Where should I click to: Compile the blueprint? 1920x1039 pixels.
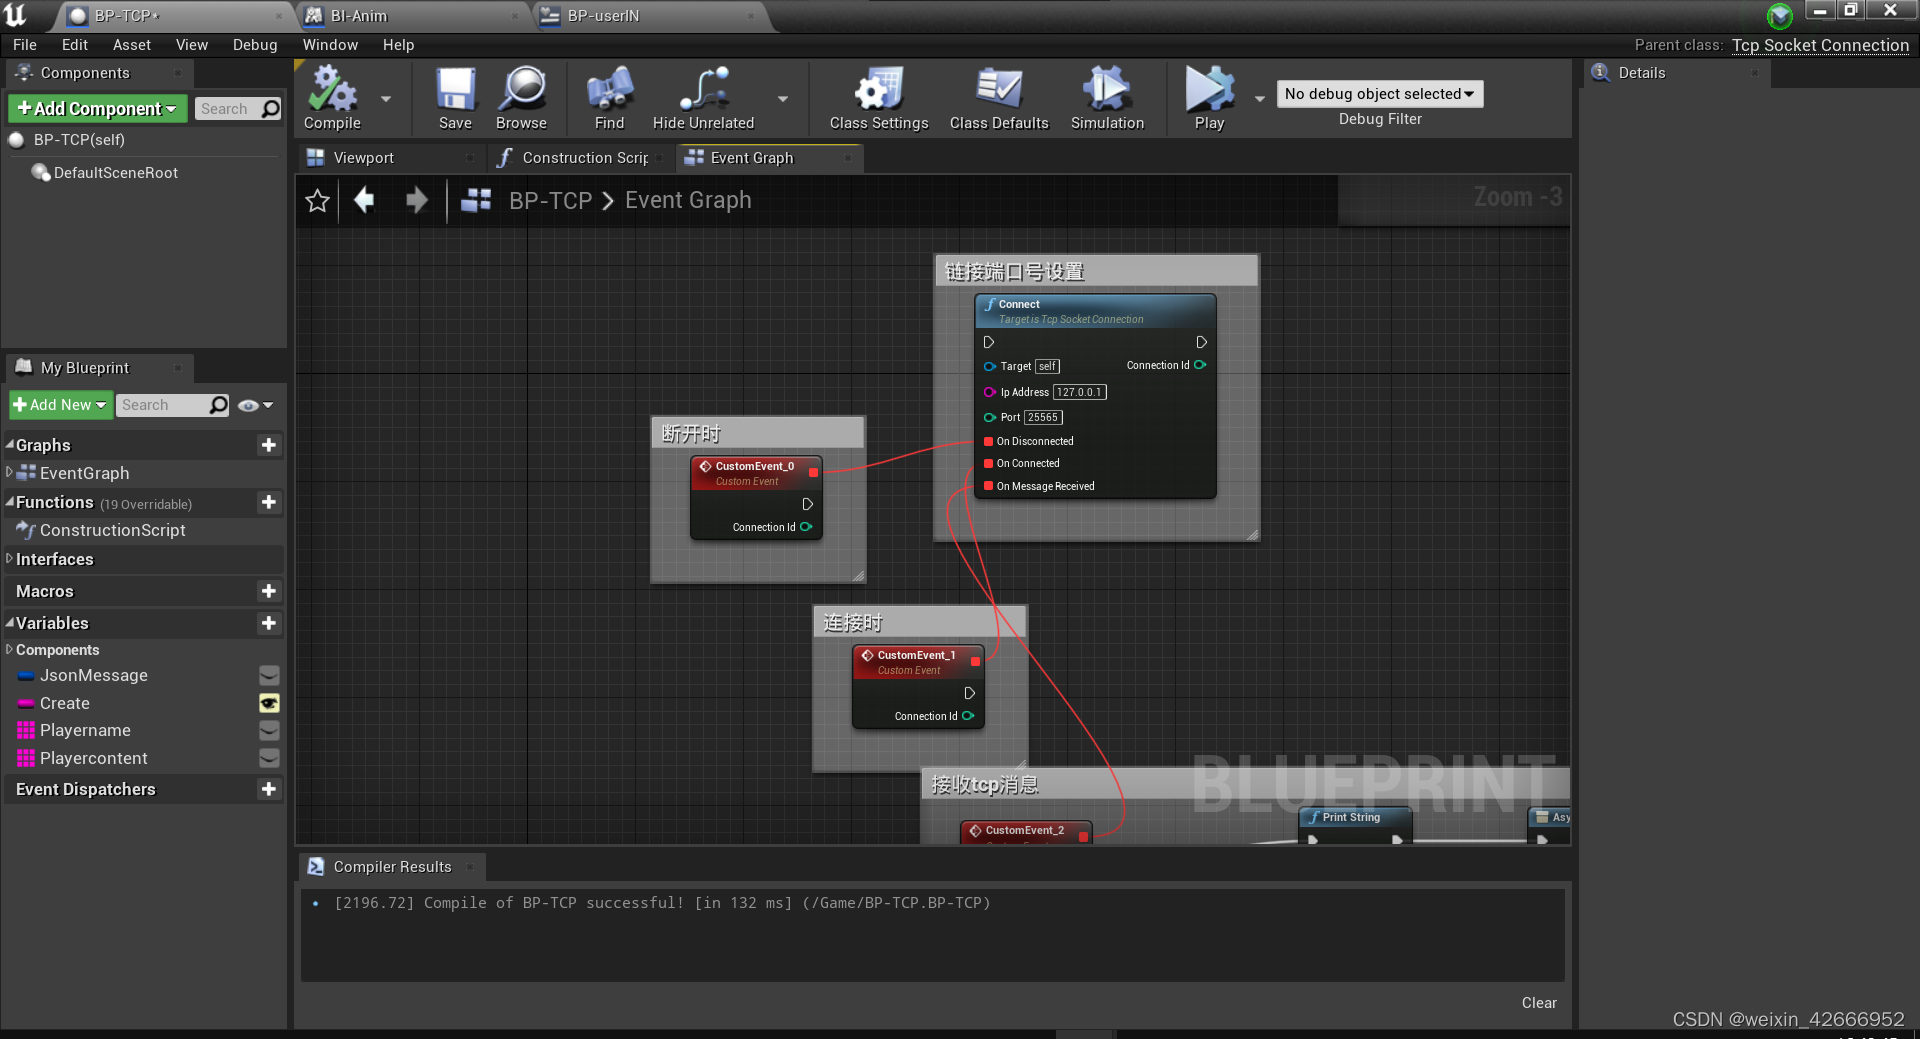331,97
